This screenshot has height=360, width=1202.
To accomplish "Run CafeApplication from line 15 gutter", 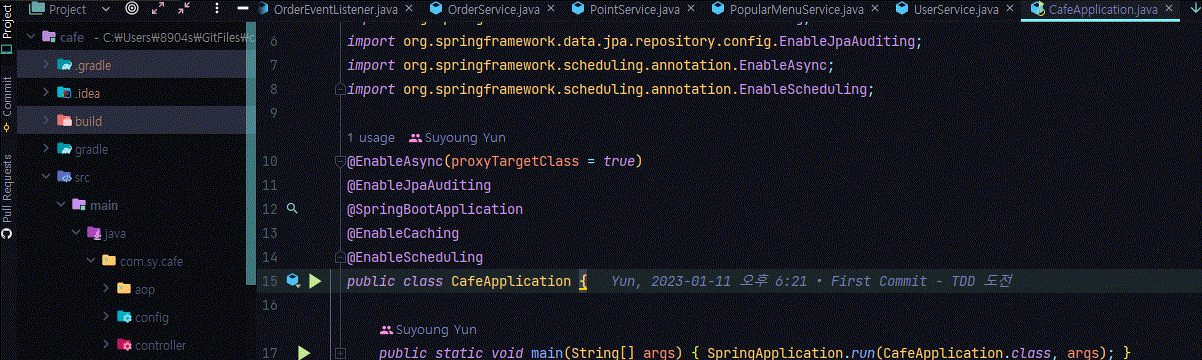I will [x=315, y=282].
